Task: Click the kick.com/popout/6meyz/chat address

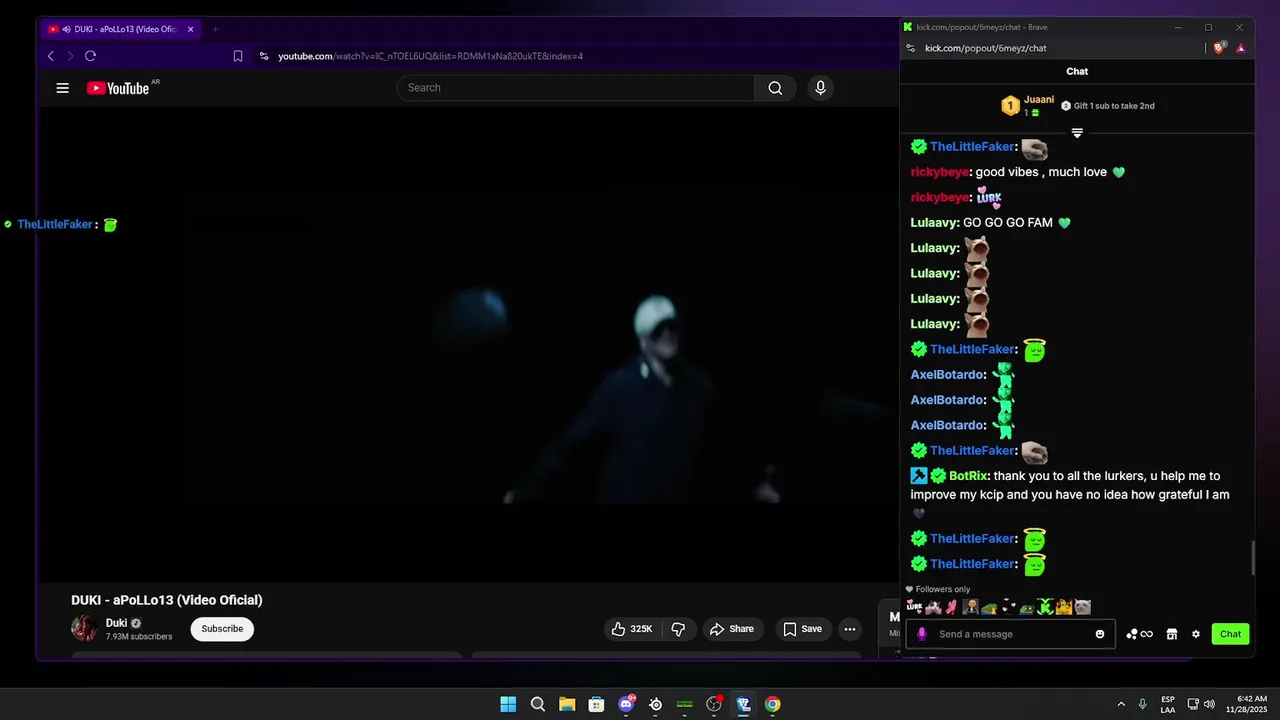Action: [985, 48]
